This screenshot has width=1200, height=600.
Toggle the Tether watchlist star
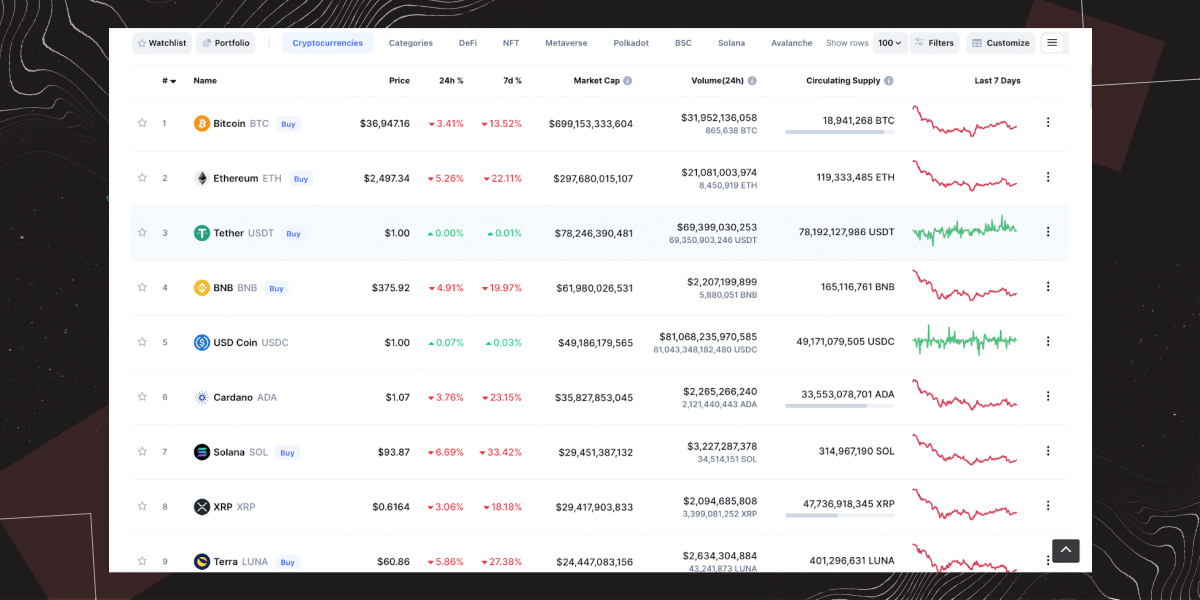click(x=142, y=233)
